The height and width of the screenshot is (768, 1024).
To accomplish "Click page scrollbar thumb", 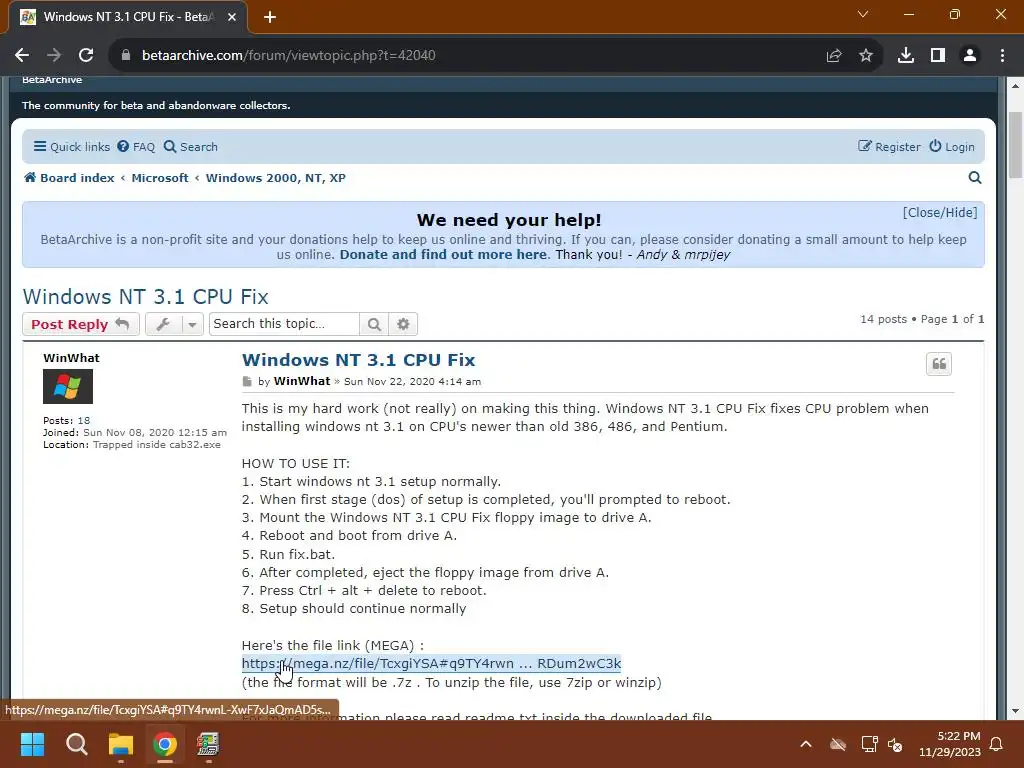I will click(1015, 145).
